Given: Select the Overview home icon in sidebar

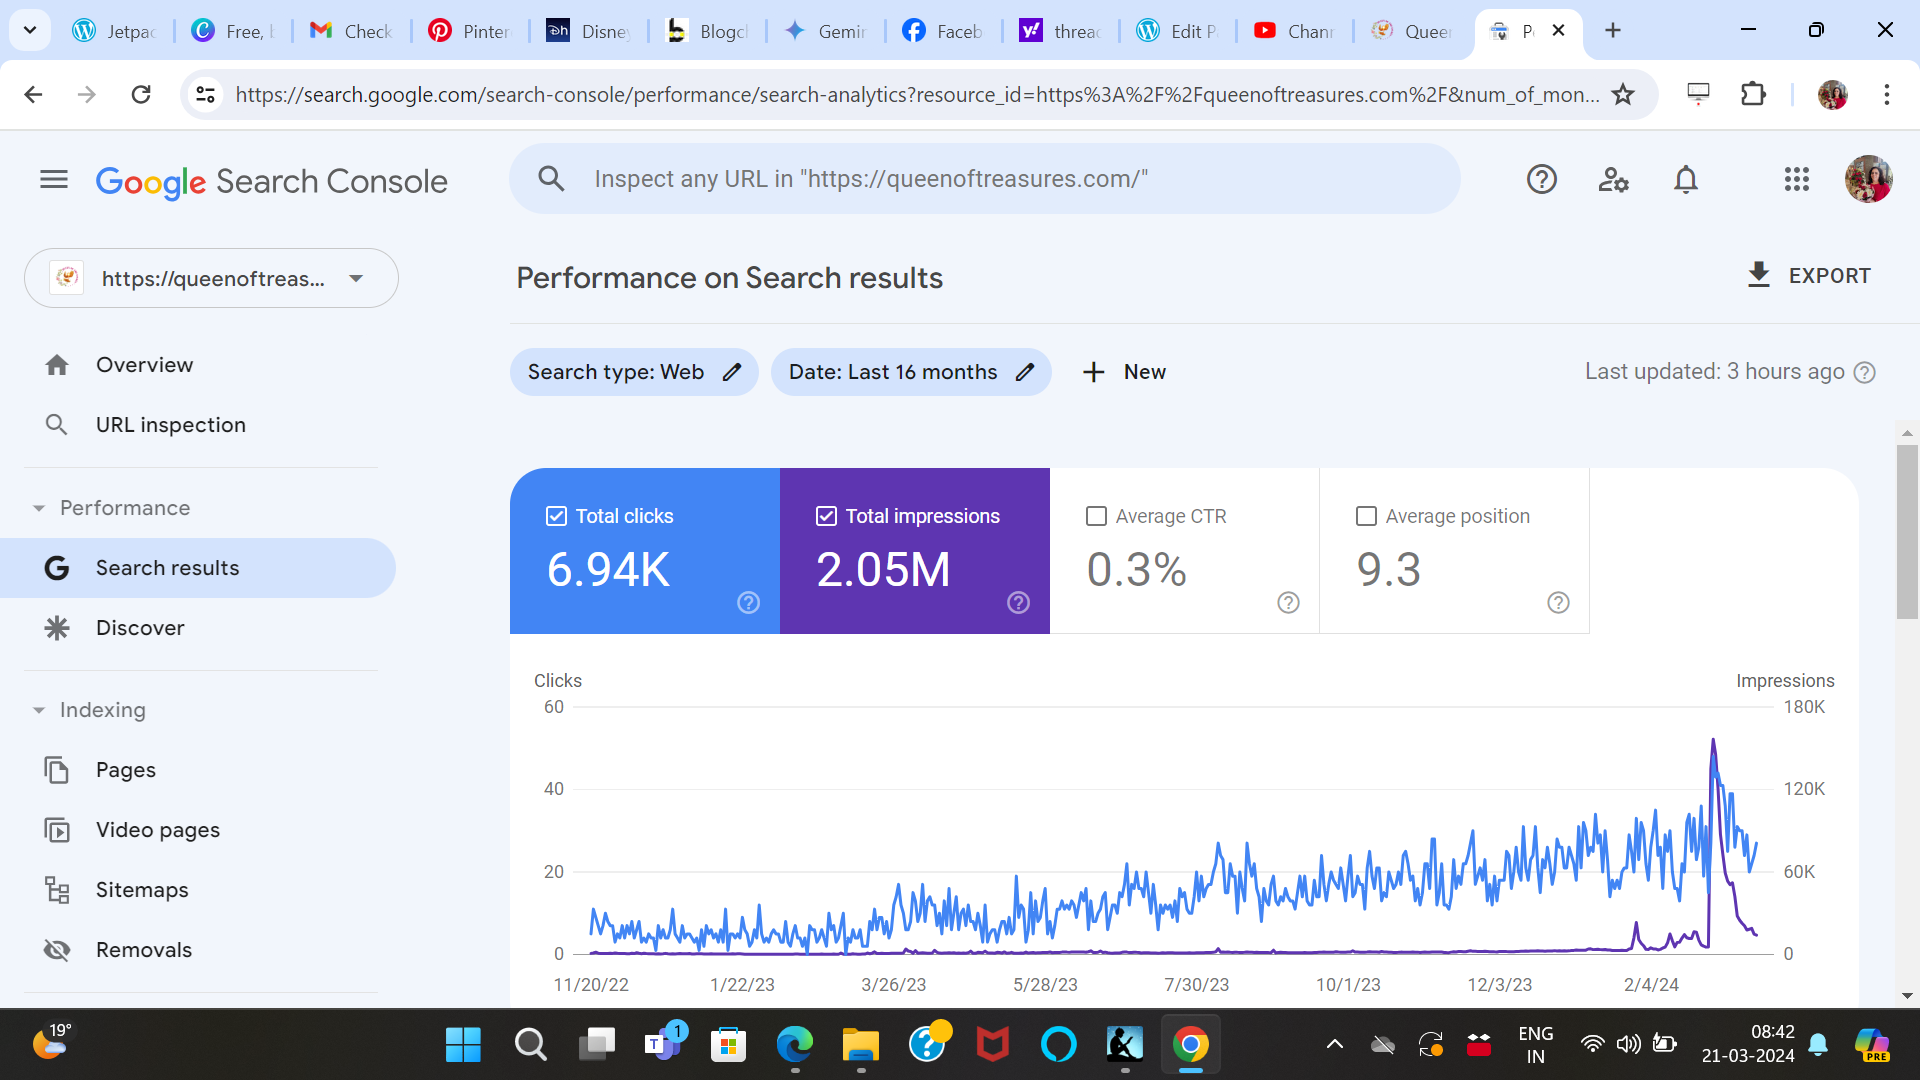Looking at the screenshot, I should 58,364.
